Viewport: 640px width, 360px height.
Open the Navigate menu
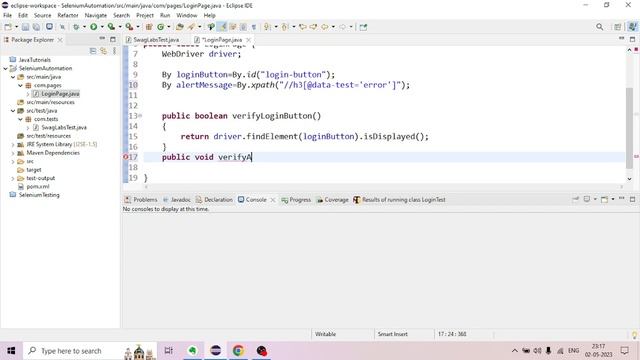coord(96,16)
